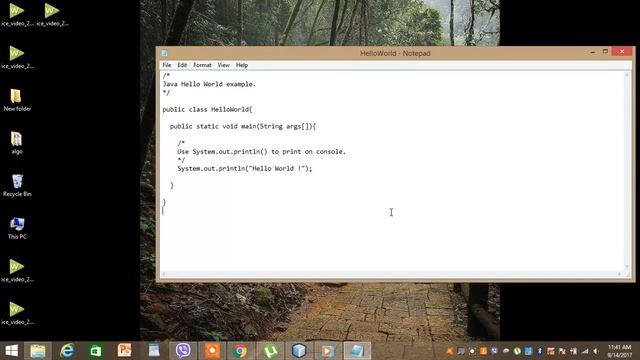640x360 pixels.
Task: Launch Internet Explorer from the taskbar
Action: click(67, 351)
